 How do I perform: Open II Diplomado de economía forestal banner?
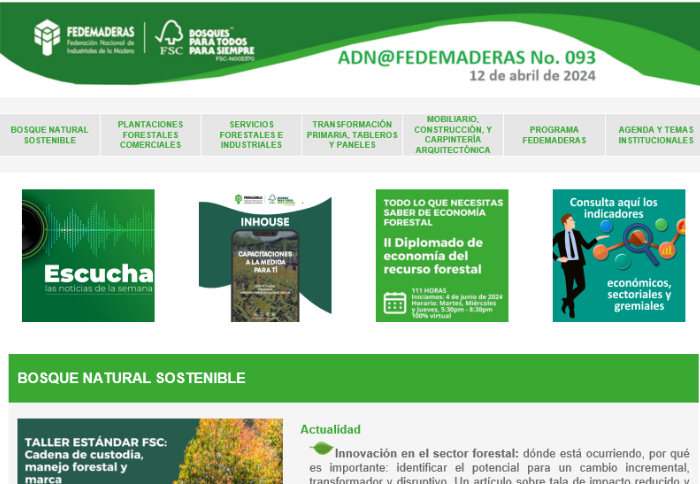[x=442, y=255]
